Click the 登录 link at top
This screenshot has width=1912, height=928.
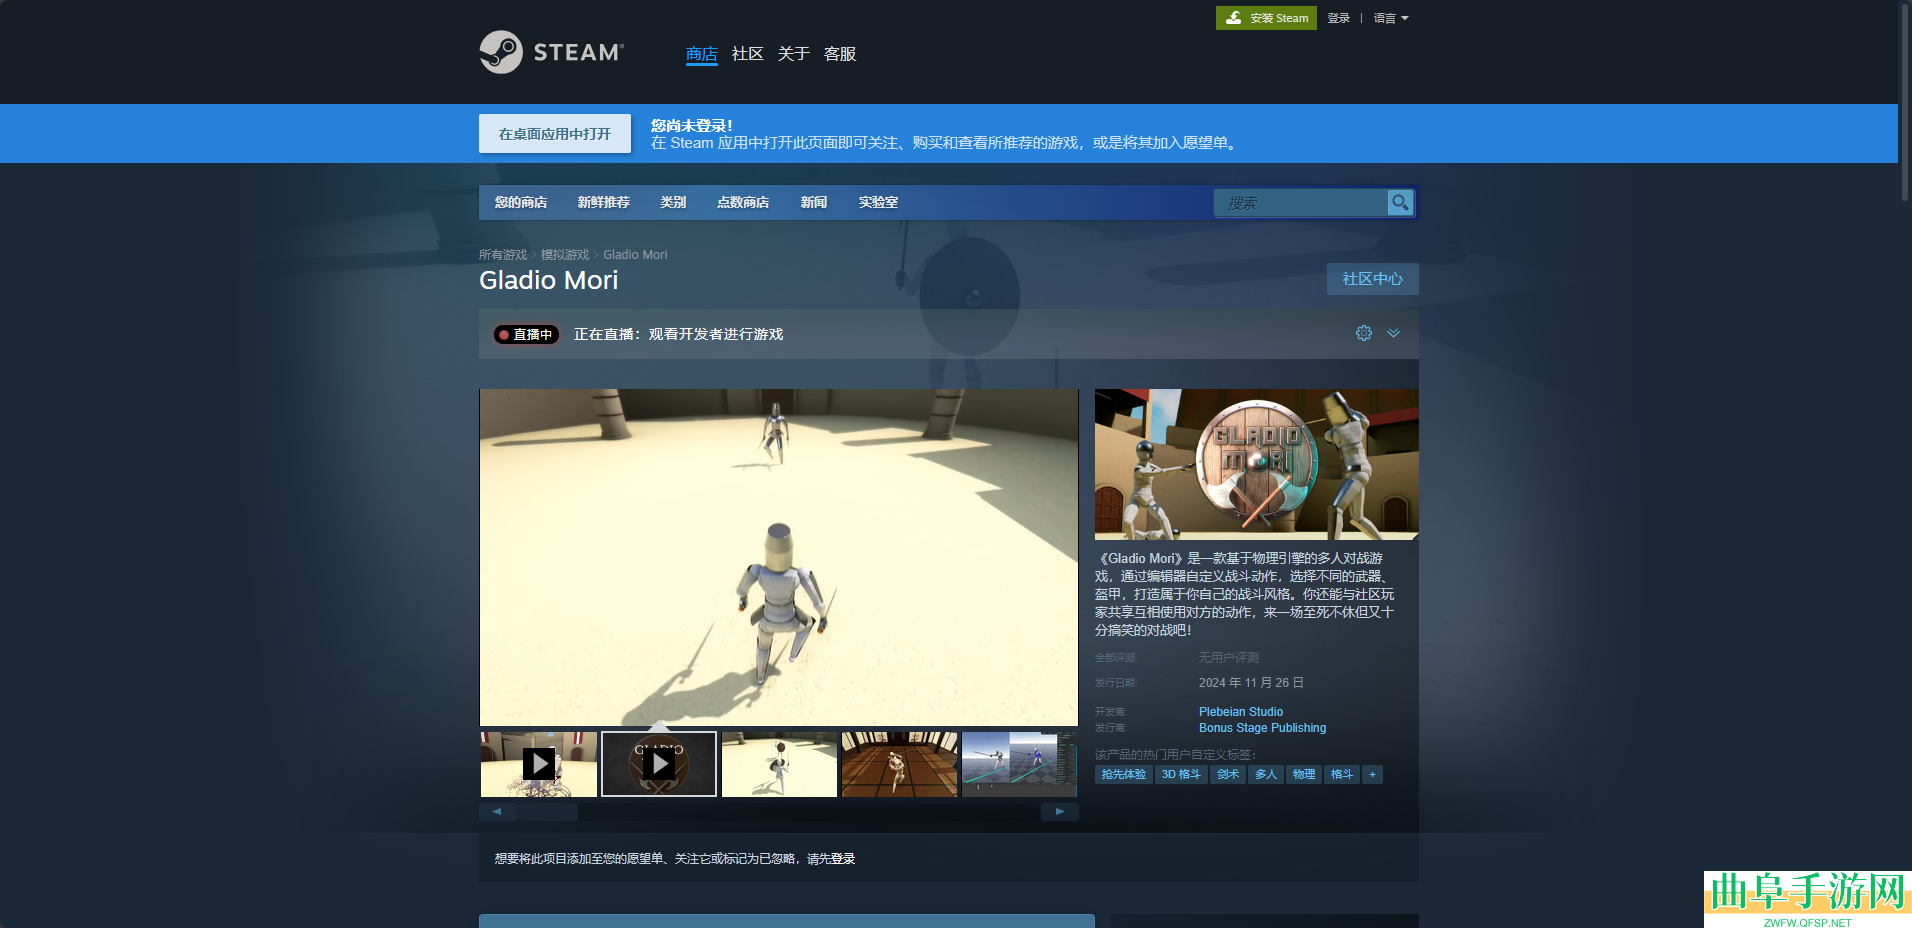tap(1338, 18)
